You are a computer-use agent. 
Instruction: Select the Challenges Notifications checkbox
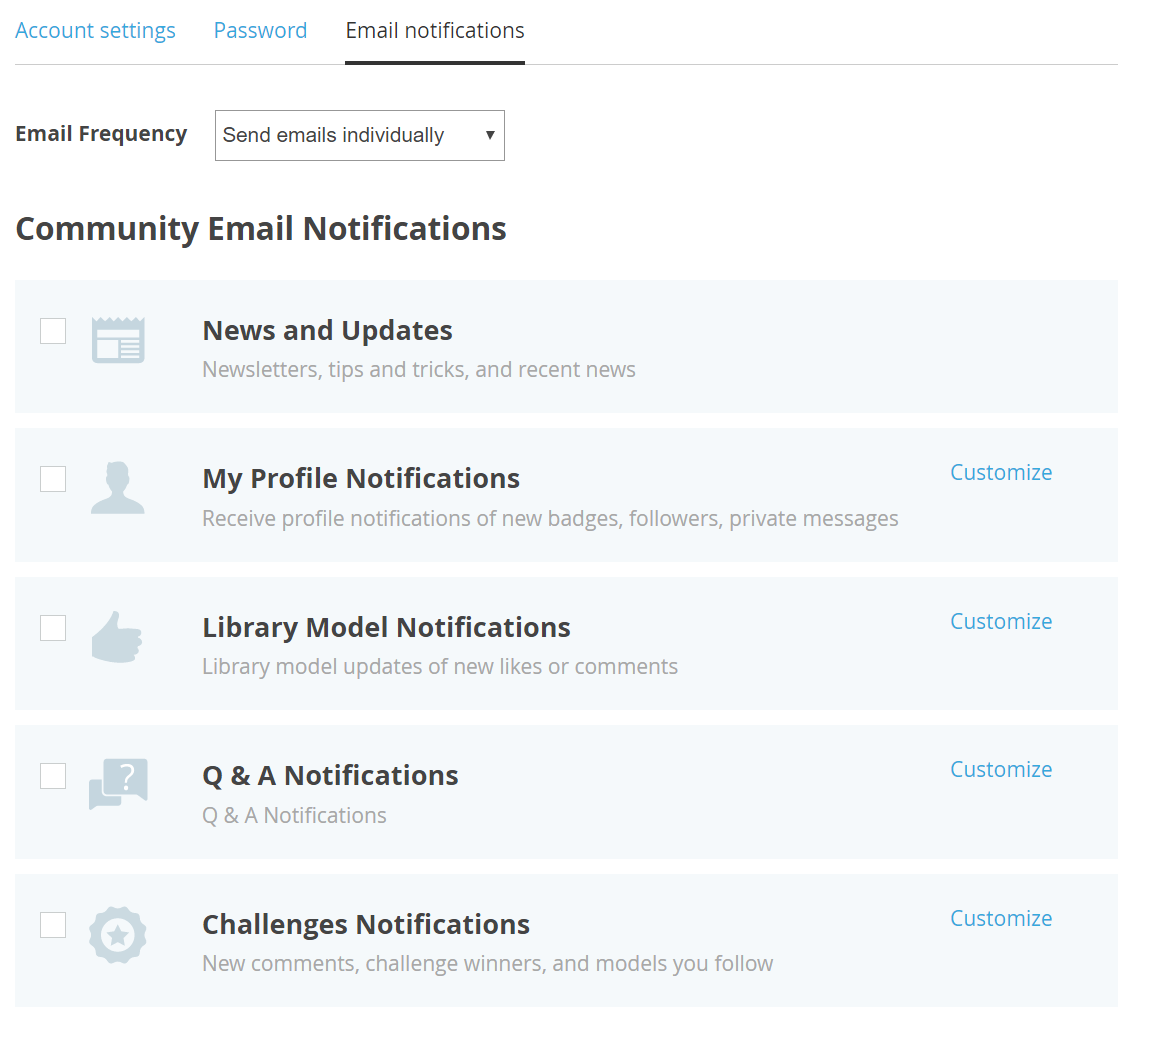click(53, 925)
